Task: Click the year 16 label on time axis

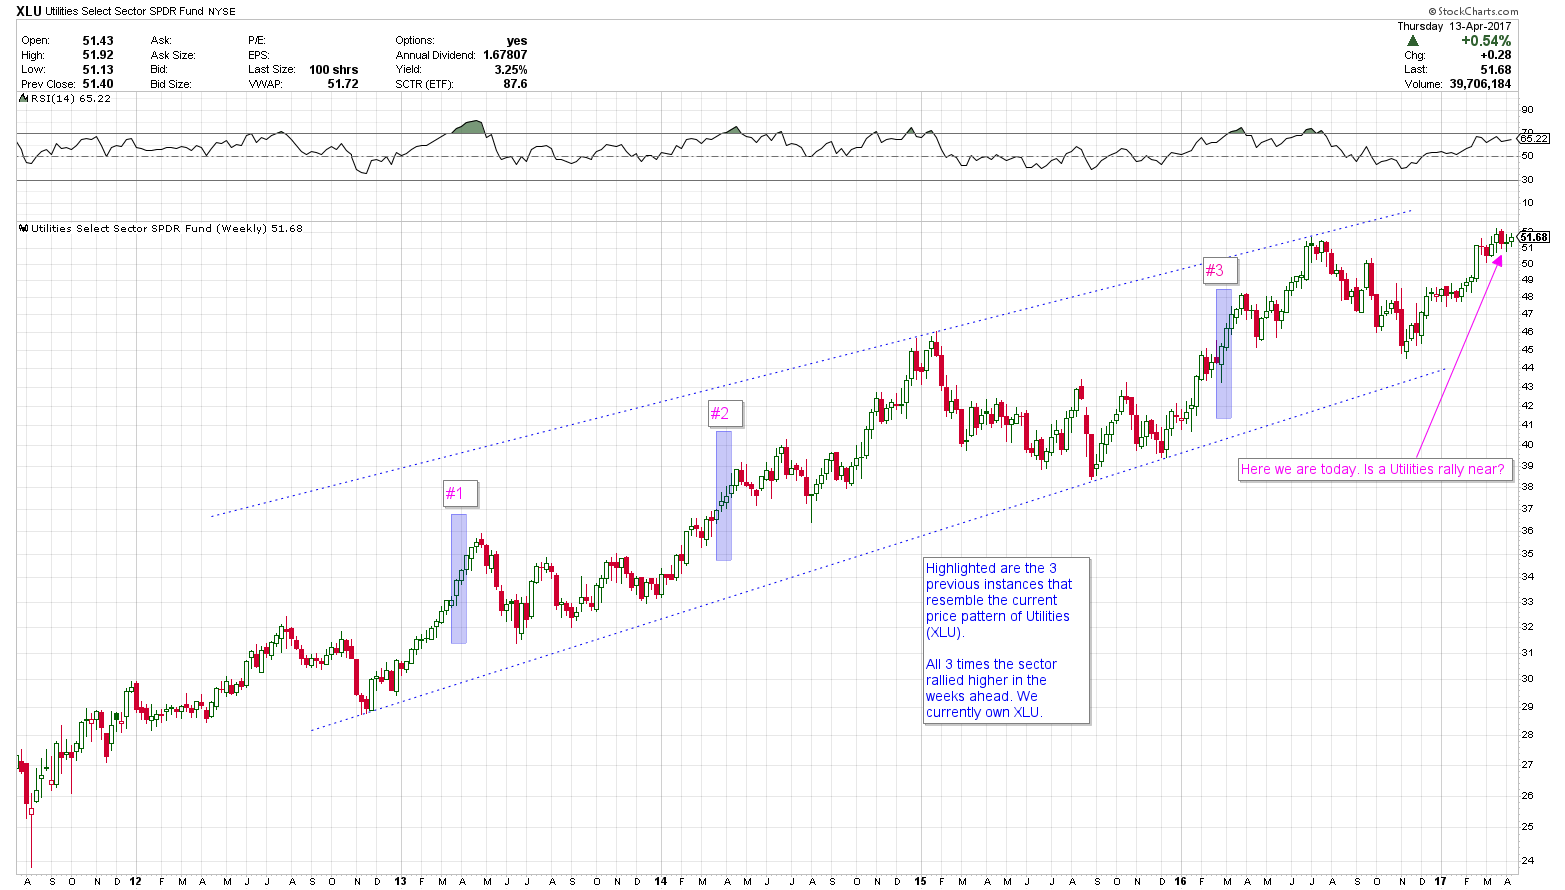Action: [1180, 881]
